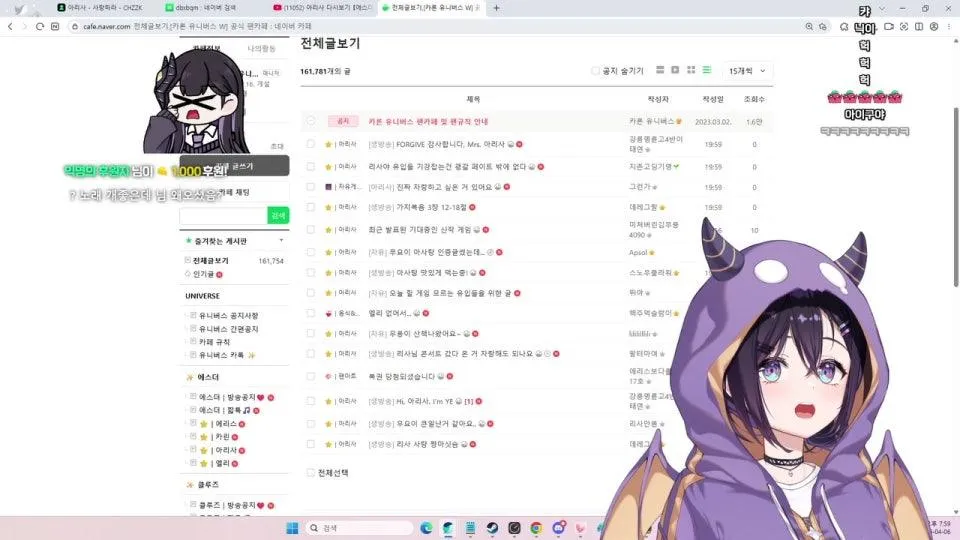Click the Naver Whale browser taskbar icon
Viewport: 960px width, 540px height.
coord(448,528)
